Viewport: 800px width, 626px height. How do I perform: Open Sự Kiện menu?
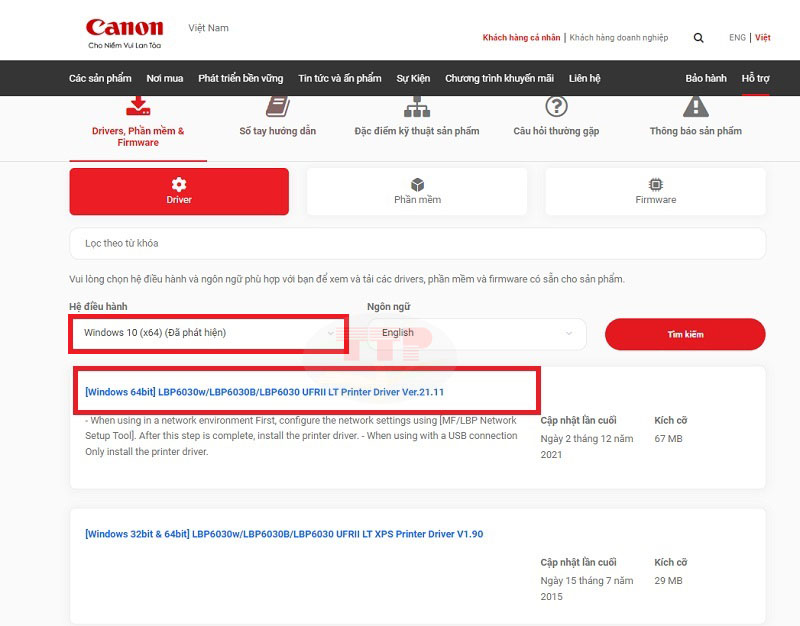413,78
